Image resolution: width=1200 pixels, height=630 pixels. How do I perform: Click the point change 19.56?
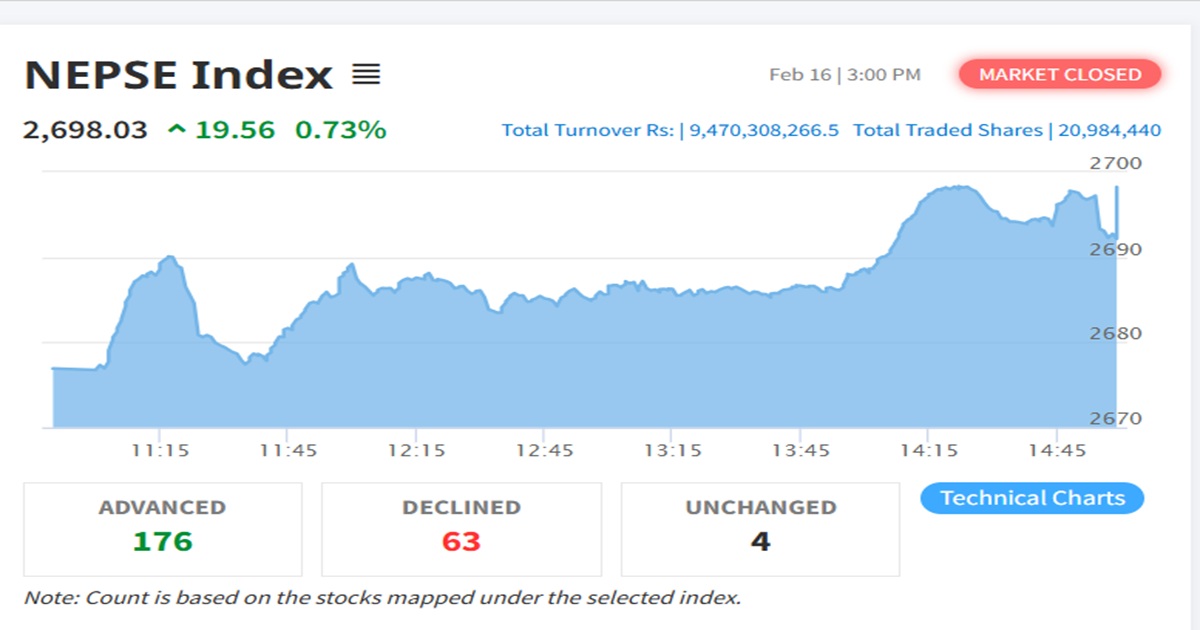pyautogui.click(x=234, y=129)
